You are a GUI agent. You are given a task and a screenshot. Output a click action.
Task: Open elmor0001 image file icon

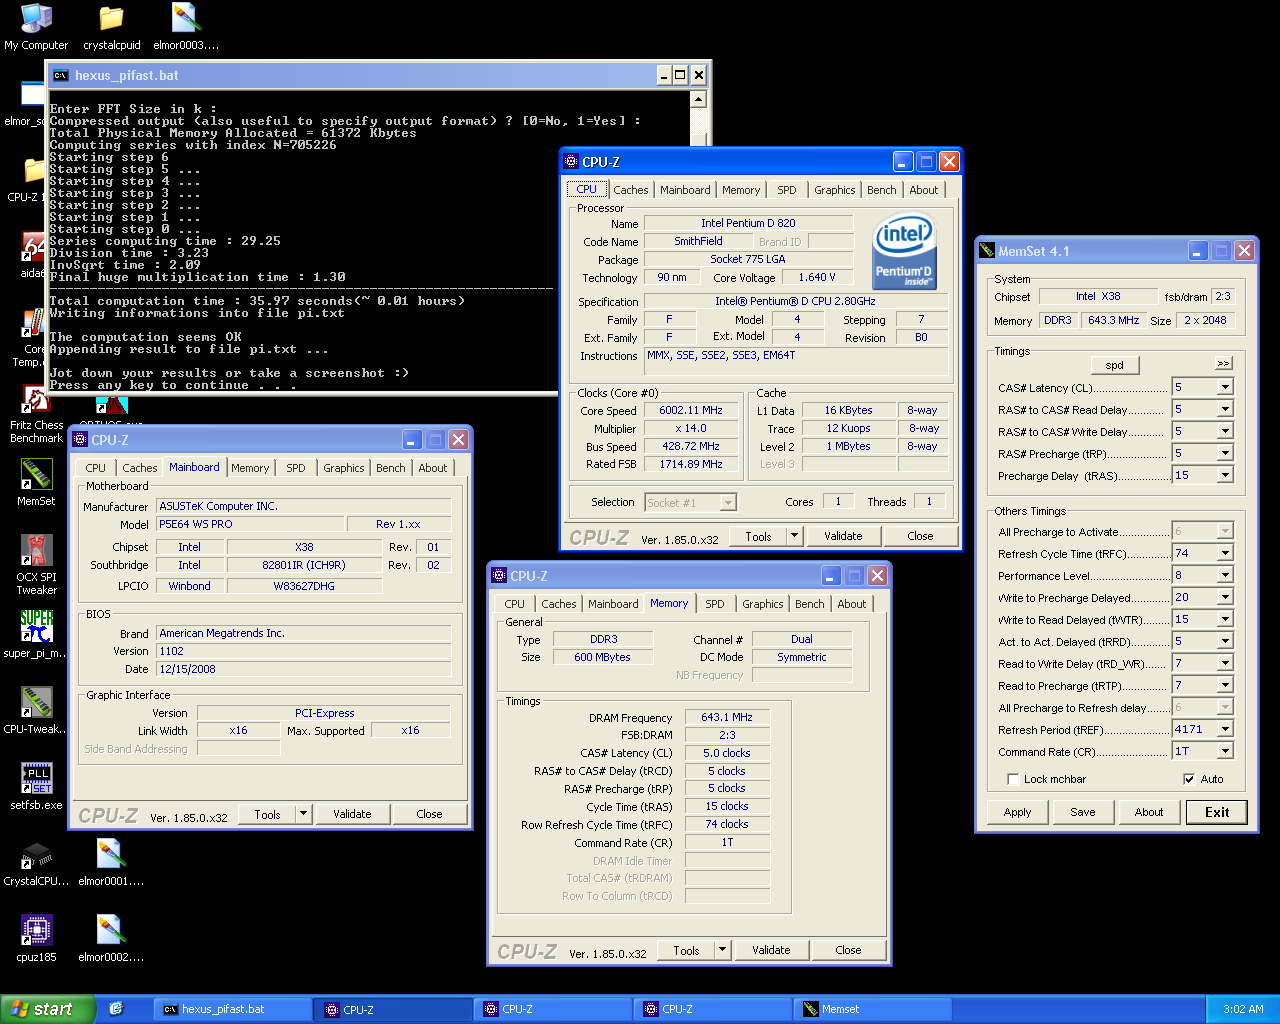(111, 862)
